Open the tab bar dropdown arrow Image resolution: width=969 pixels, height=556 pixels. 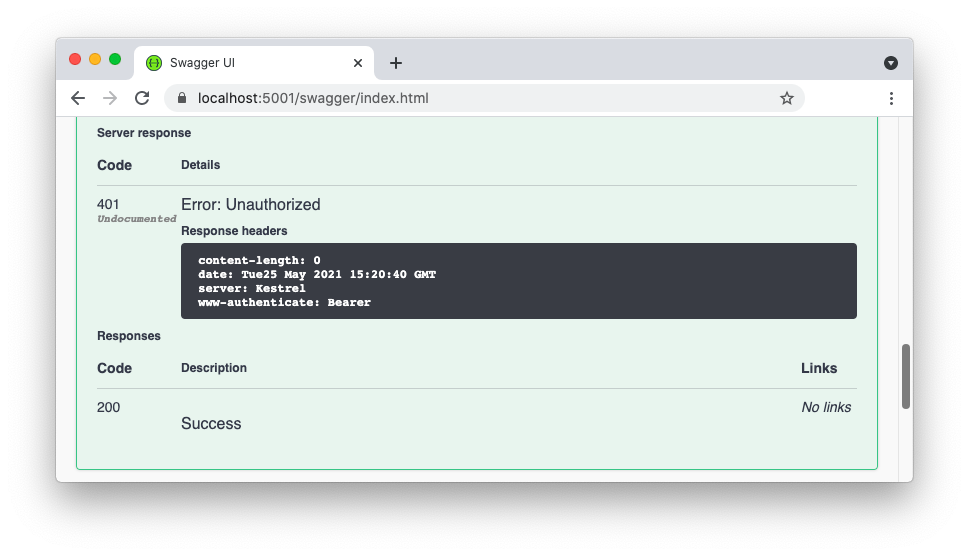point(891,63)
